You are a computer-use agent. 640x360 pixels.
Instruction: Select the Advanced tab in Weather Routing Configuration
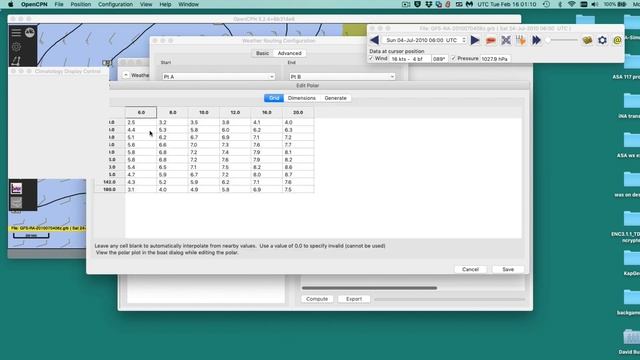tap(289, 53)
